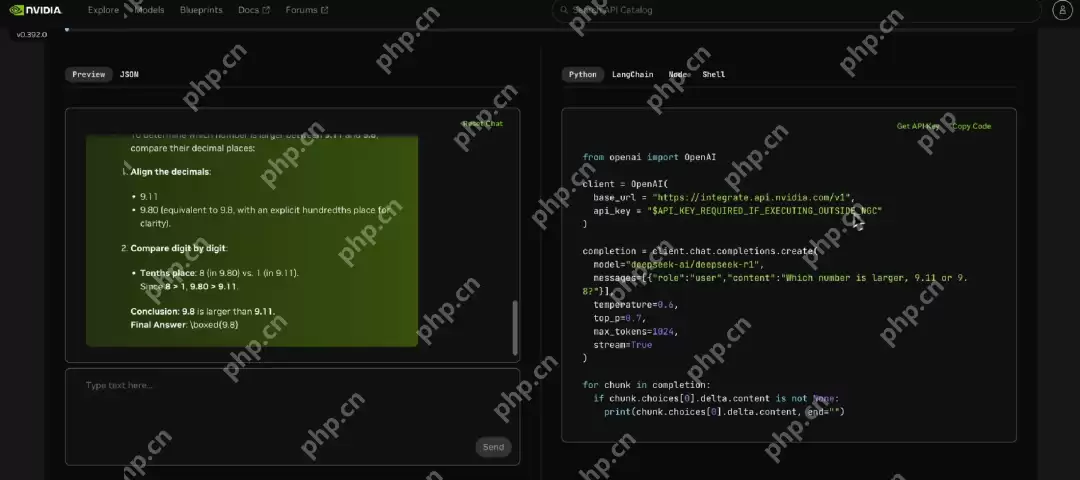Screen dimensions: 1080x480
Task: Show the Node code sample
Action: pos(678,74)
